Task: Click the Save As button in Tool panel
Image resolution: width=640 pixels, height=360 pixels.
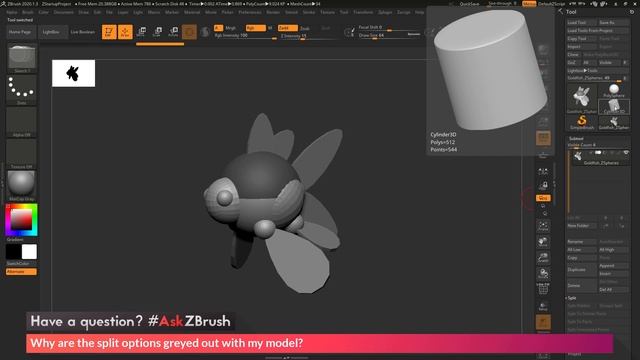Action: point(613,22)
